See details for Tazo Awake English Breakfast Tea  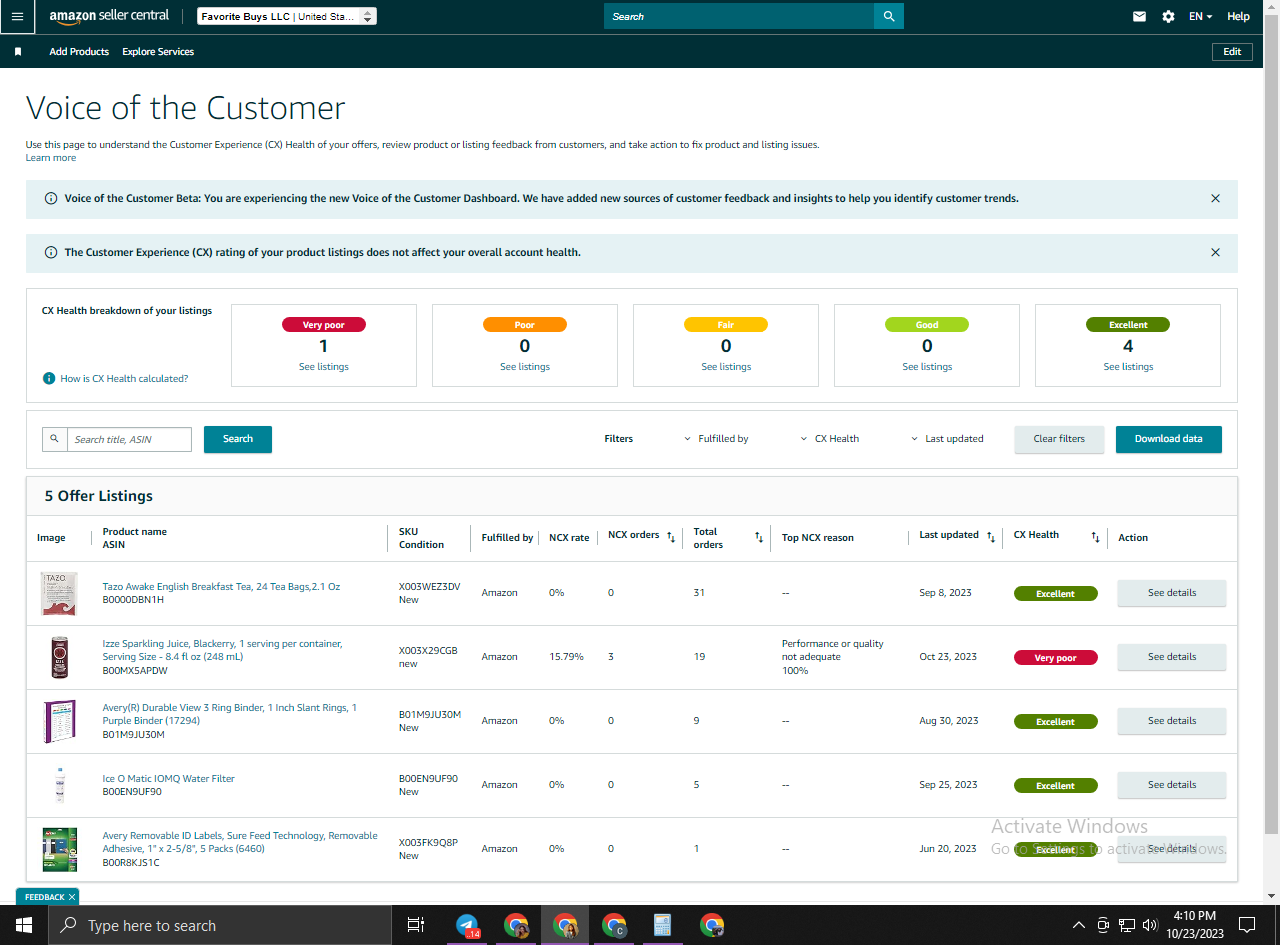pyautogui.click(x=1171, y=593)
